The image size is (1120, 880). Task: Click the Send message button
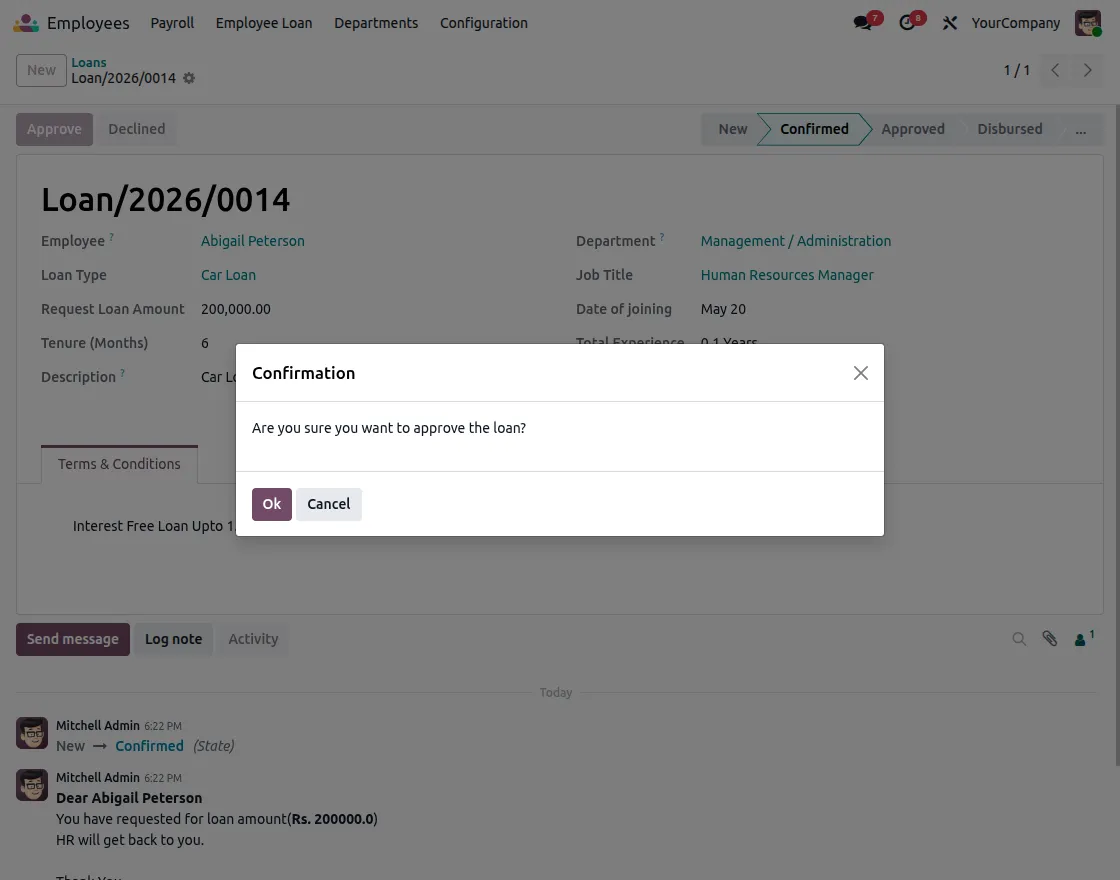pos(73,639)
